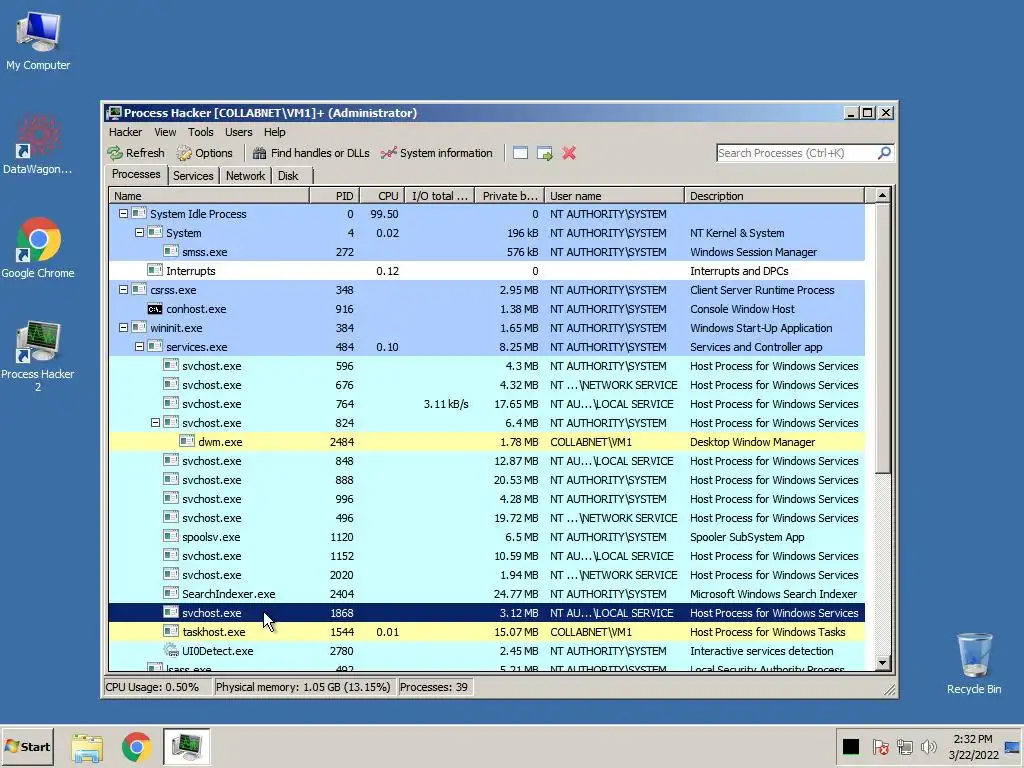Screen dimensions: 1024x768
Task: Click the taskhost.exe process icon
Action: pyautogui.click(x=171, y=632)
